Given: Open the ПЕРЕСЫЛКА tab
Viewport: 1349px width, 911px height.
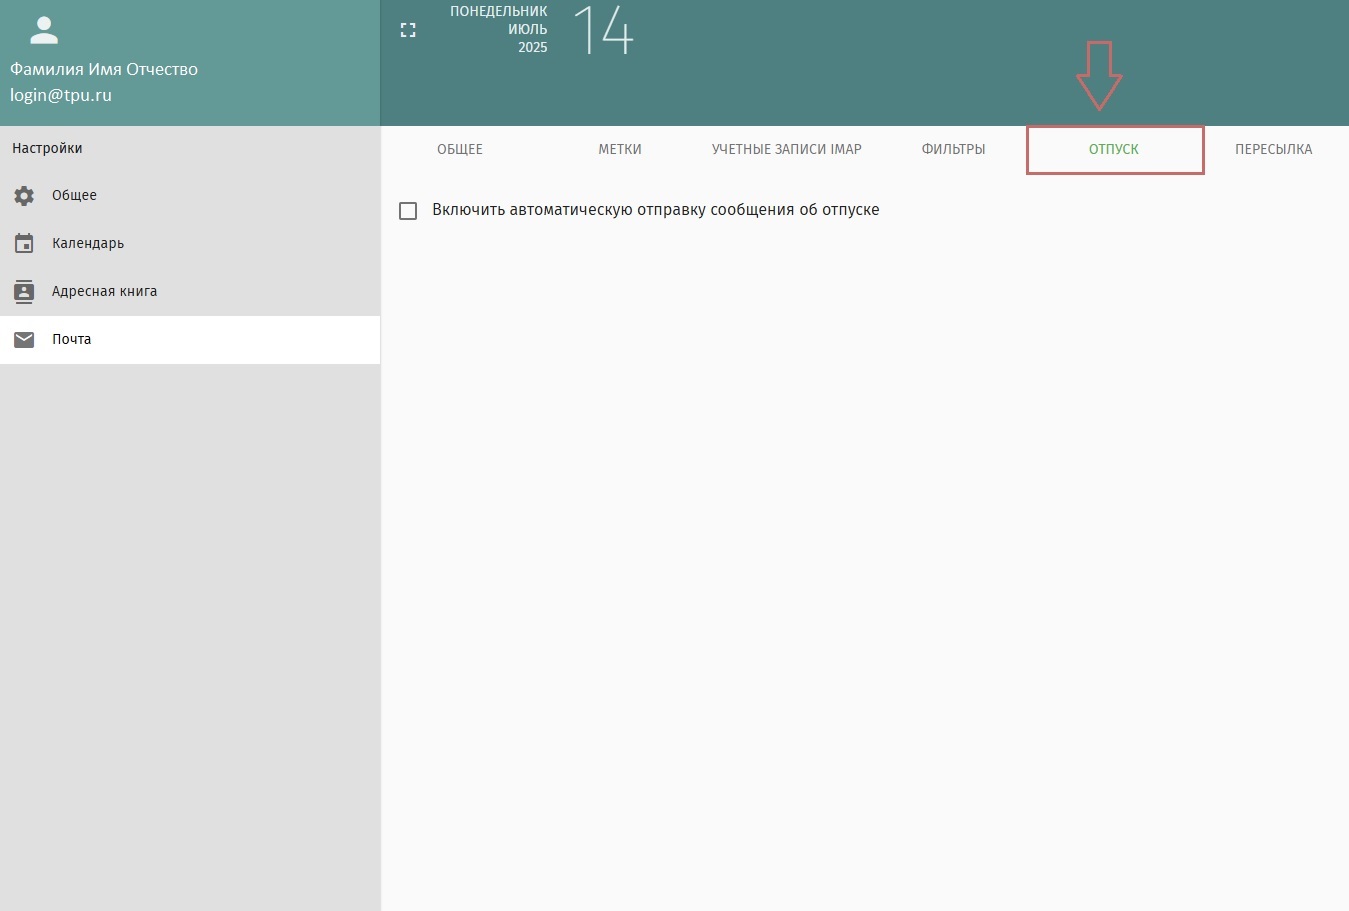Looking at the screenshot, I should click(x=1274, y=149).
